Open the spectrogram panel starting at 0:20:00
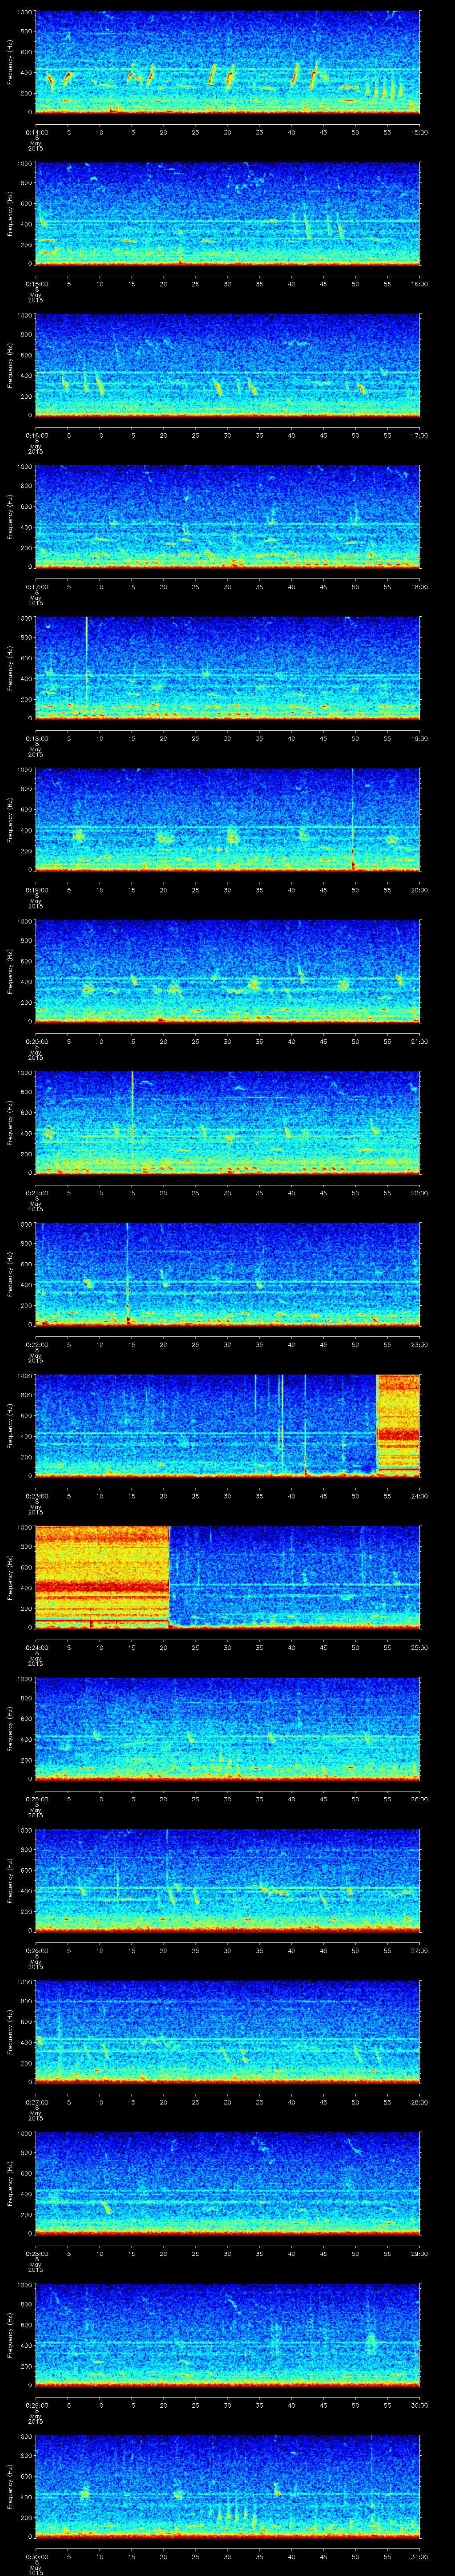This screenshot has width=455, height=2576. coord(227,971)
